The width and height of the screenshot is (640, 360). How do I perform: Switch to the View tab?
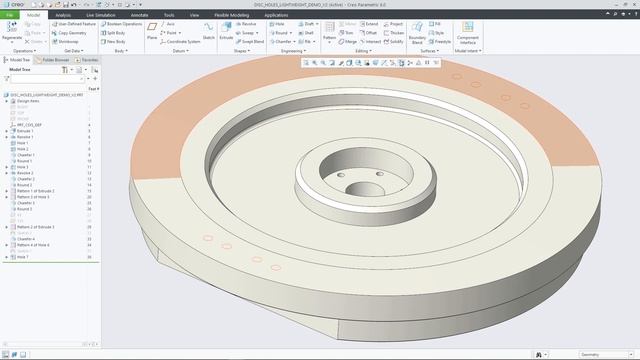click(x=194, y=15)
